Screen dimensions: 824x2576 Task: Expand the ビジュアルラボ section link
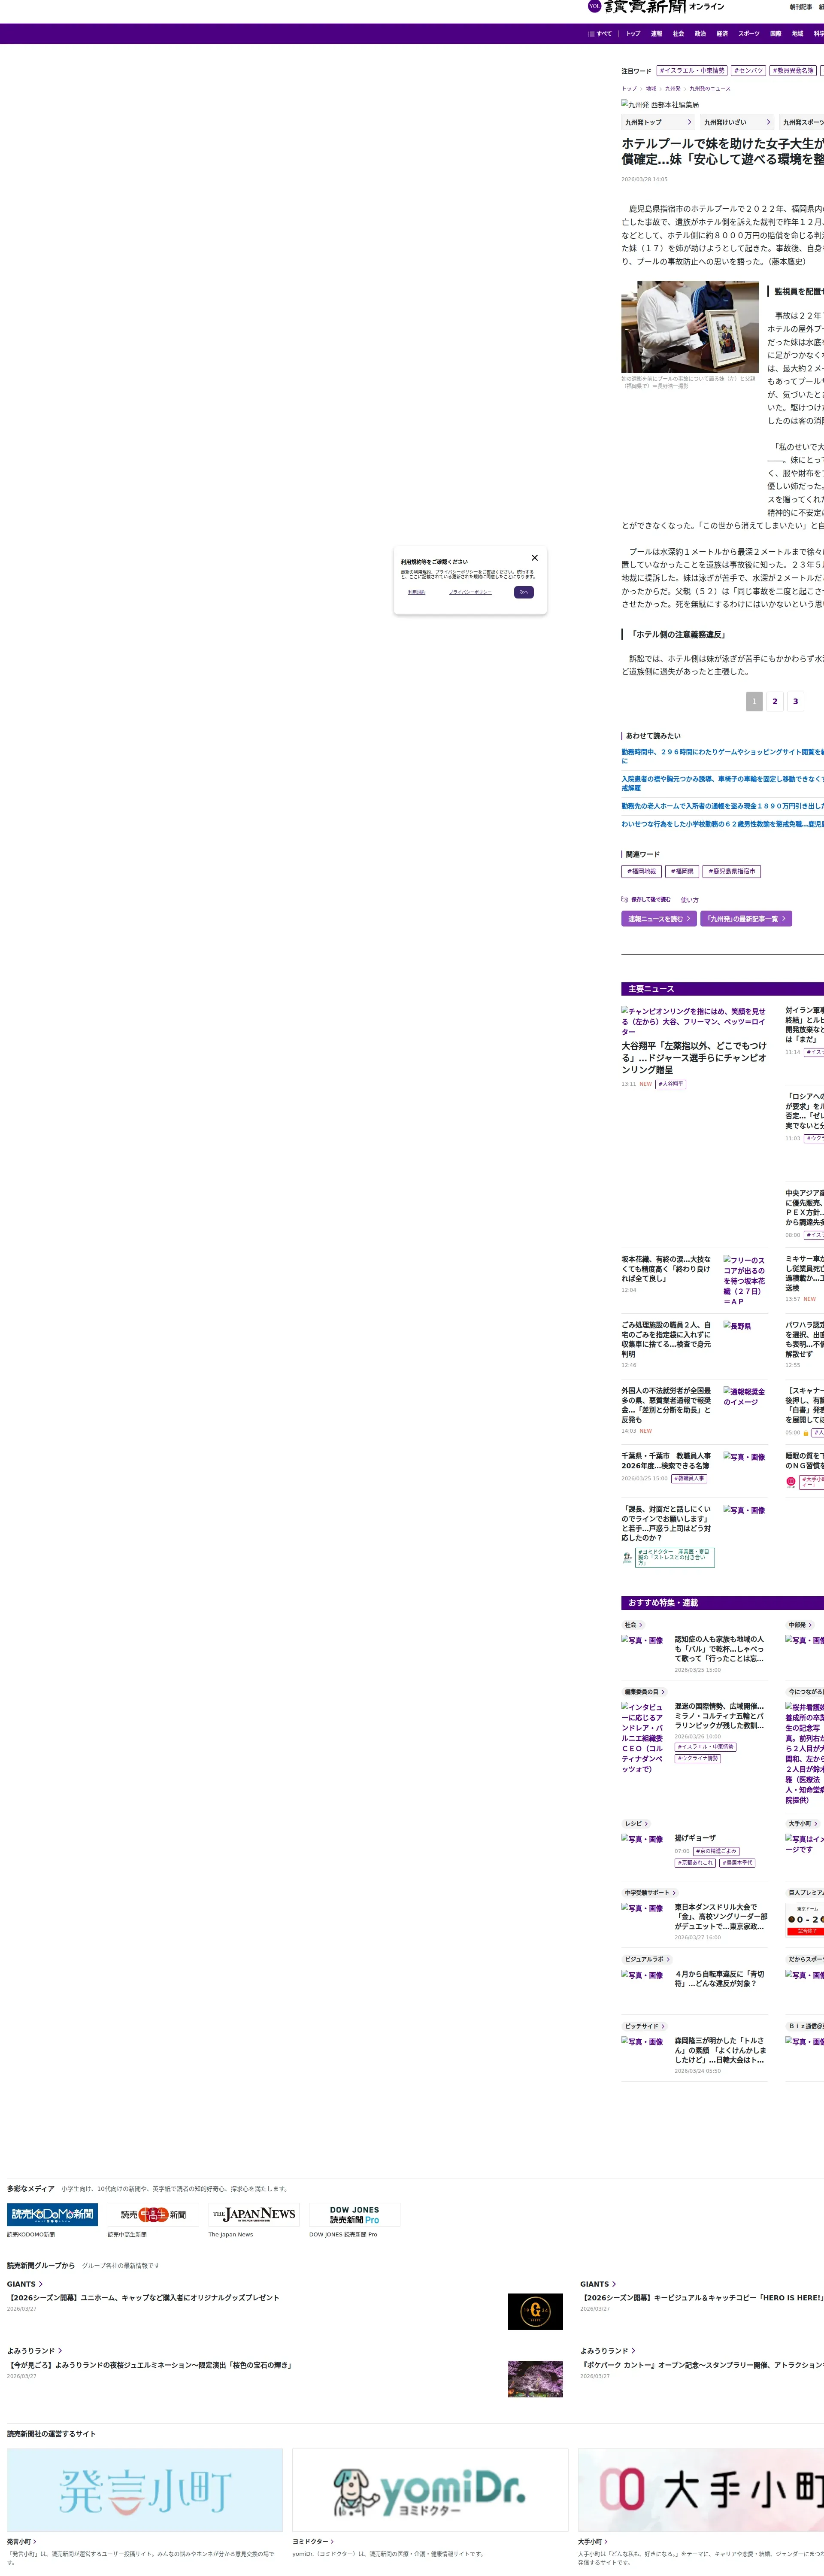pyautogui.click(x=647, y=1959)
